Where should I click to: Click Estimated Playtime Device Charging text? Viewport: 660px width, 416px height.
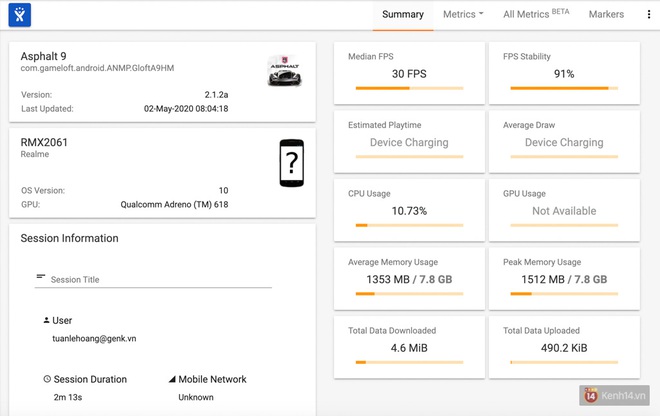(x=409, y=143)
